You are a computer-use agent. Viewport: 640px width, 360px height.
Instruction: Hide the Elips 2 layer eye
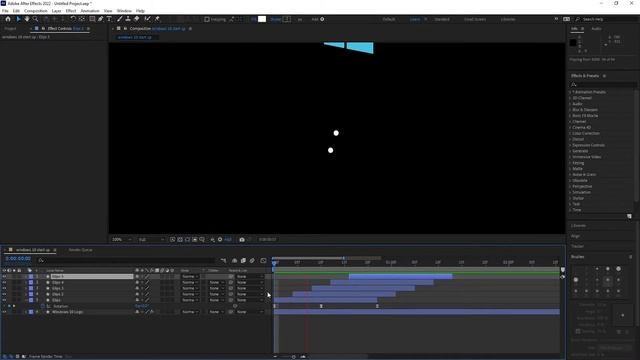(4, 294)
